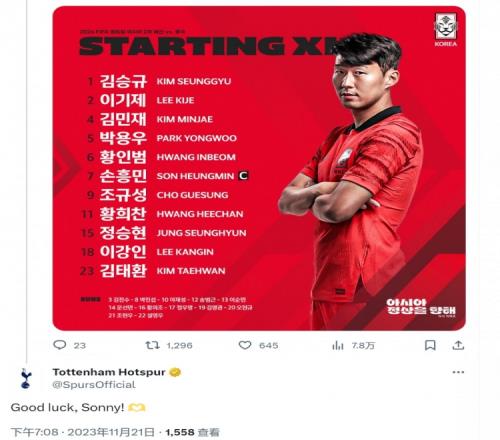The height and width of the screenshot is (440, 500).
Task: Click the 645 likes count
Action: tap(268, 345)
